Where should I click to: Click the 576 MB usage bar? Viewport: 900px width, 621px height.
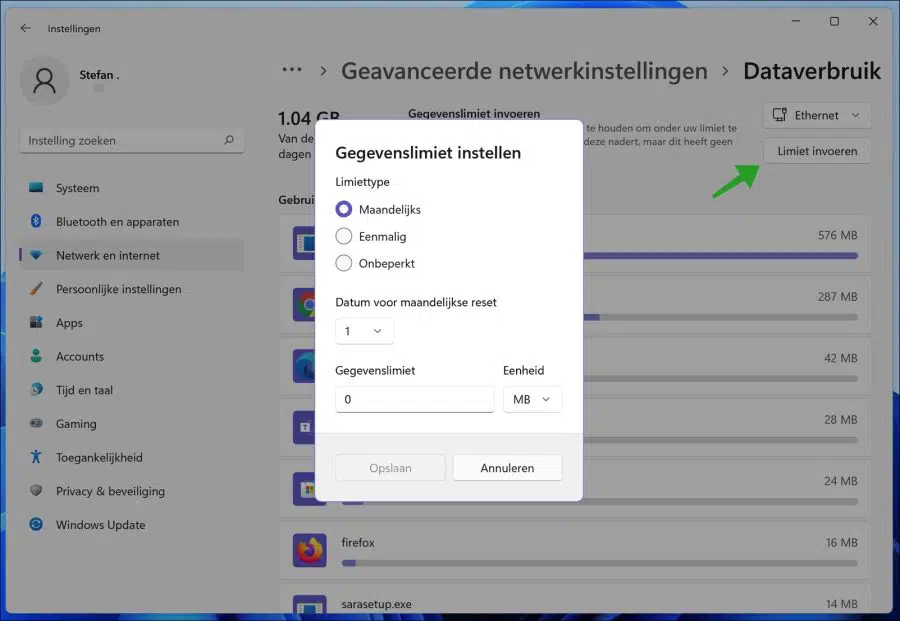coord(720,256)
